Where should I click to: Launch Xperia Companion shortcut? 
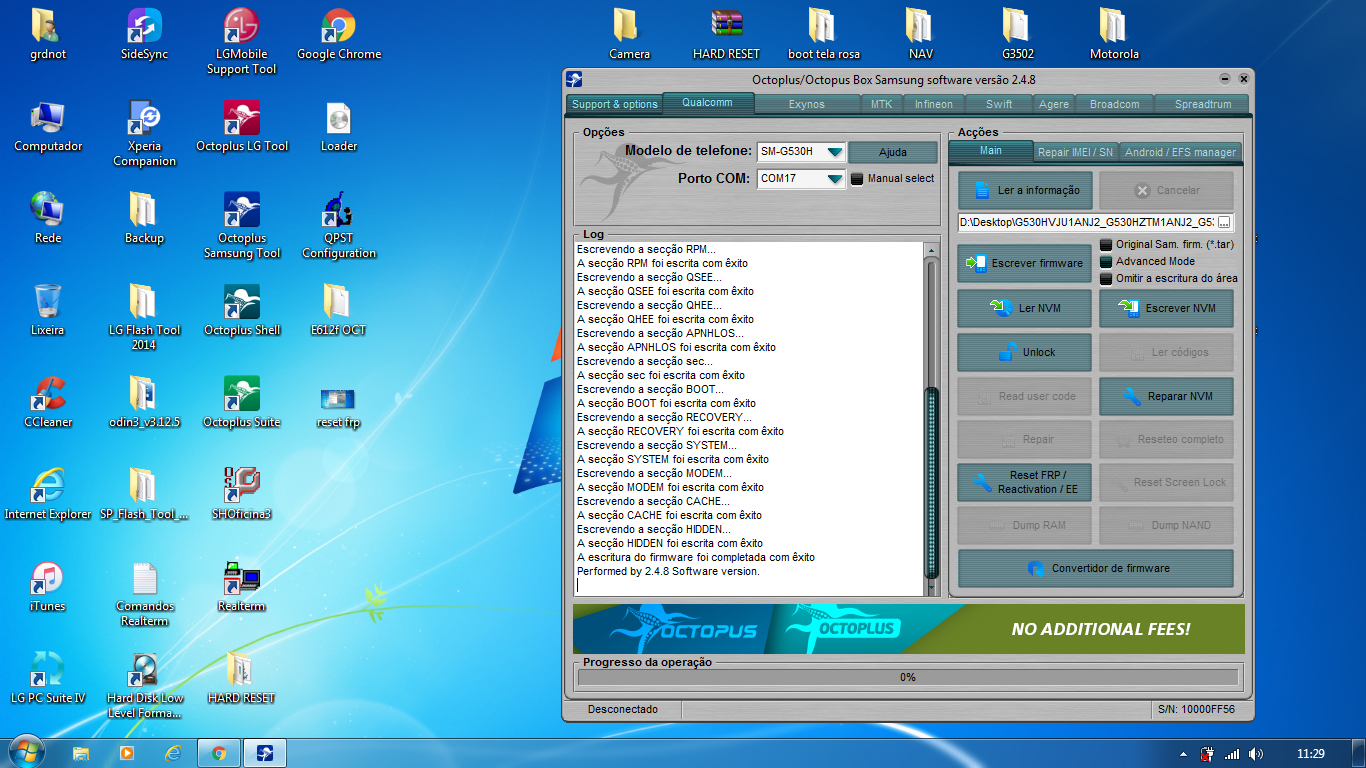click(x=145, y=134)
